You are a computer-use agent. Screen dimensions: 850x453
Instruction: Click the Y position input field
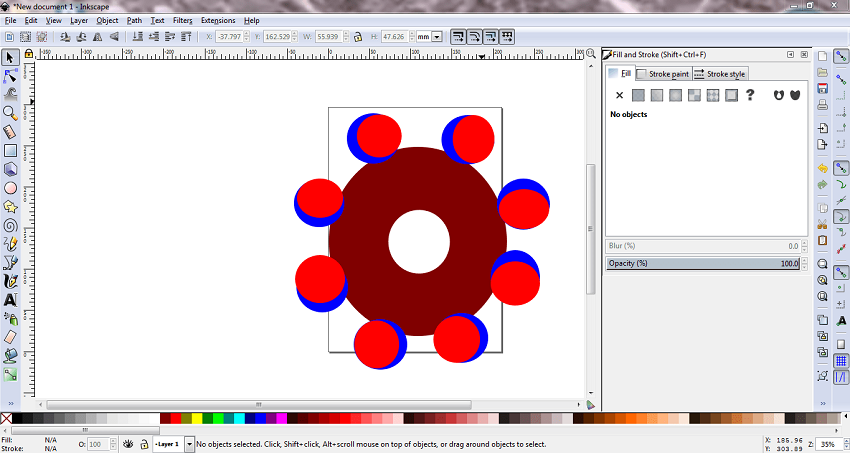coord(278,37)
